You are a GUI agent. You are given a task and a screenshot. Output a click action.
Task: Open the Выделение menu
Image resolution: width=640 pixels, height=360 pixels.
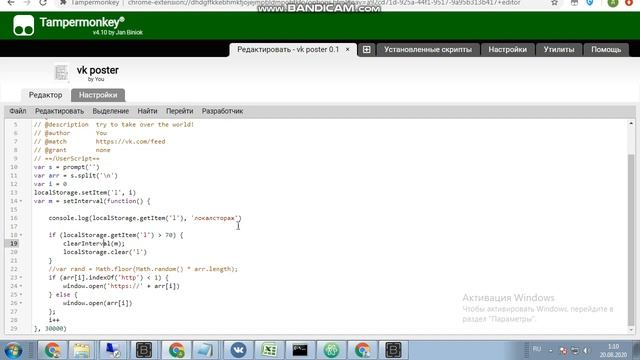pos(111,111)
